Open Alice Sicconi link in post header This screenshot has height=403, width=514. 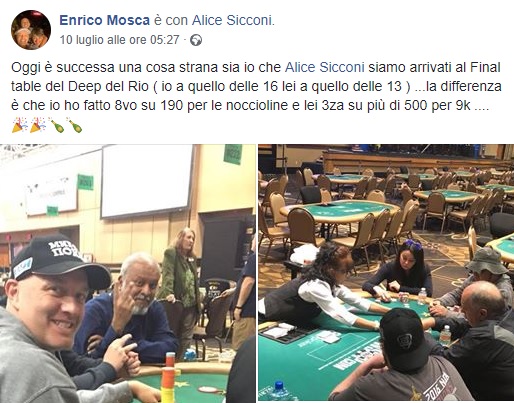232,20
